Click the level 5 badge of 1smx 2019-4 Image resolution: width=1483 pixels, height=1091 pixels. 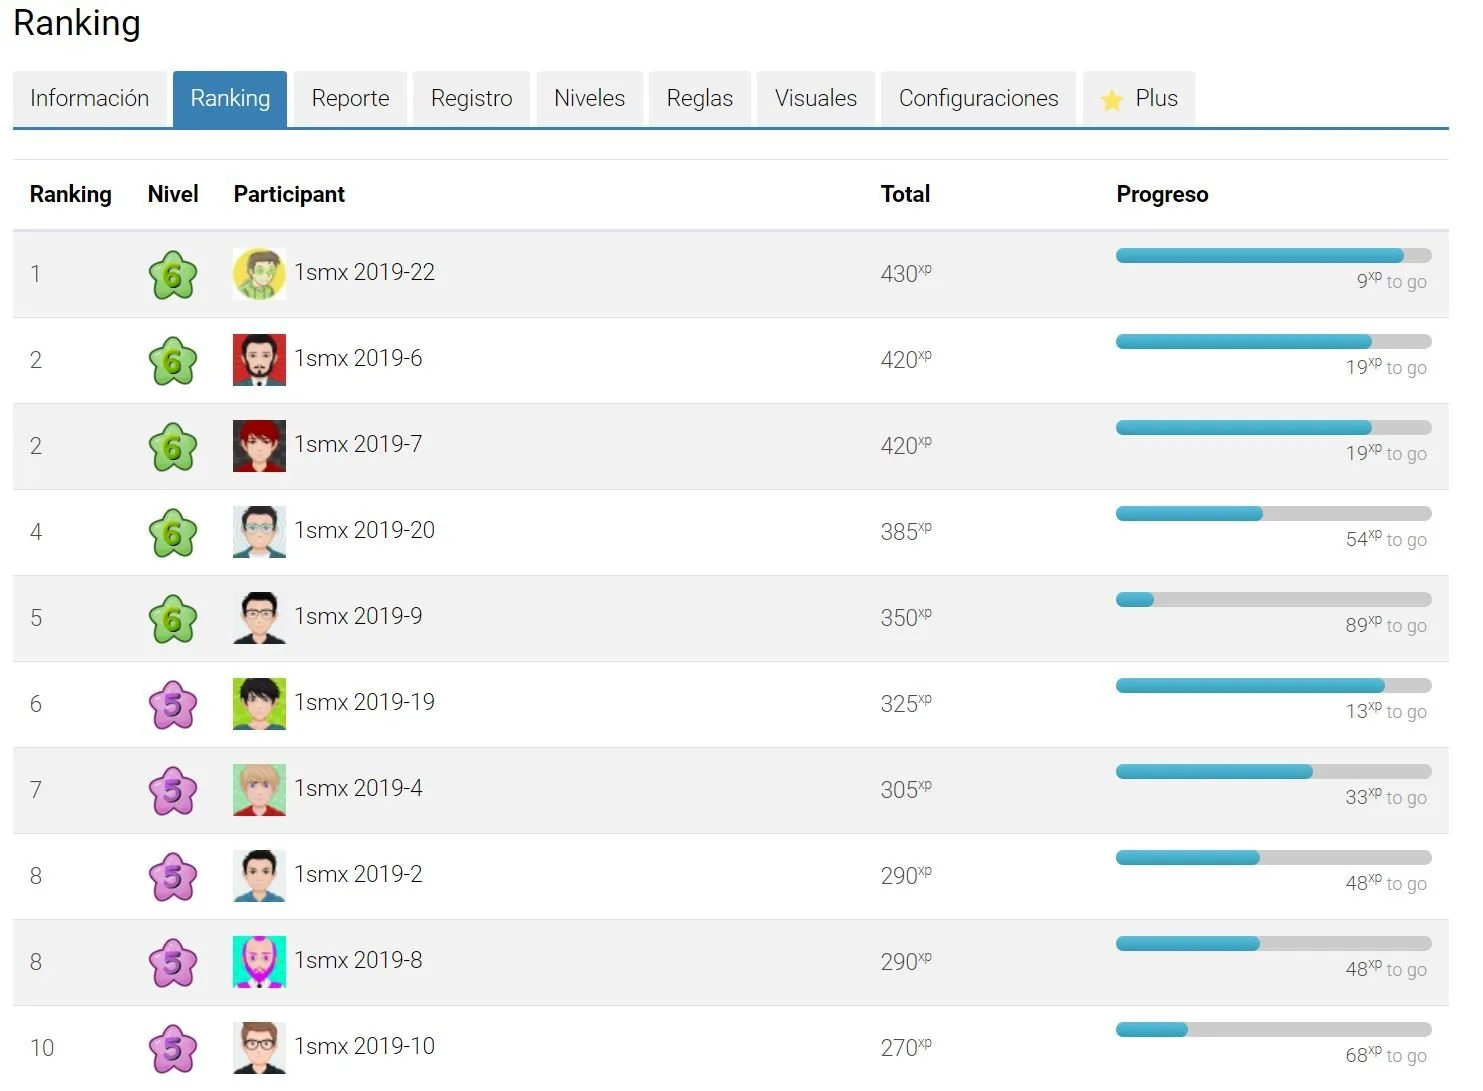(x=173, y=791)
